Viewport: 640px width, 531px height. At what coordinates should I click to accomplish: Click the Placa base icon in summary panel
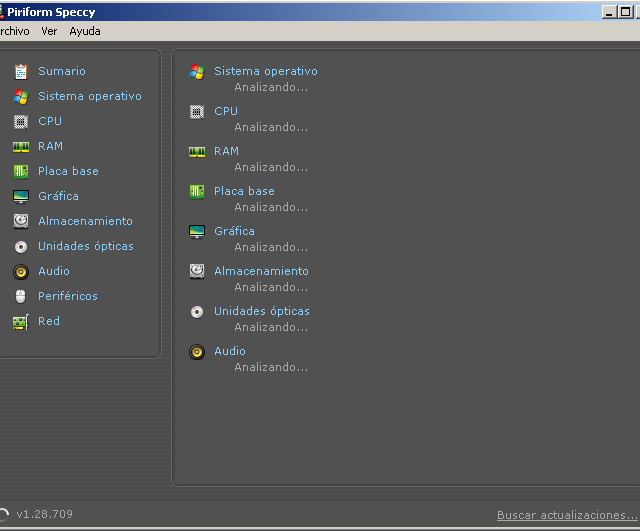197,191
